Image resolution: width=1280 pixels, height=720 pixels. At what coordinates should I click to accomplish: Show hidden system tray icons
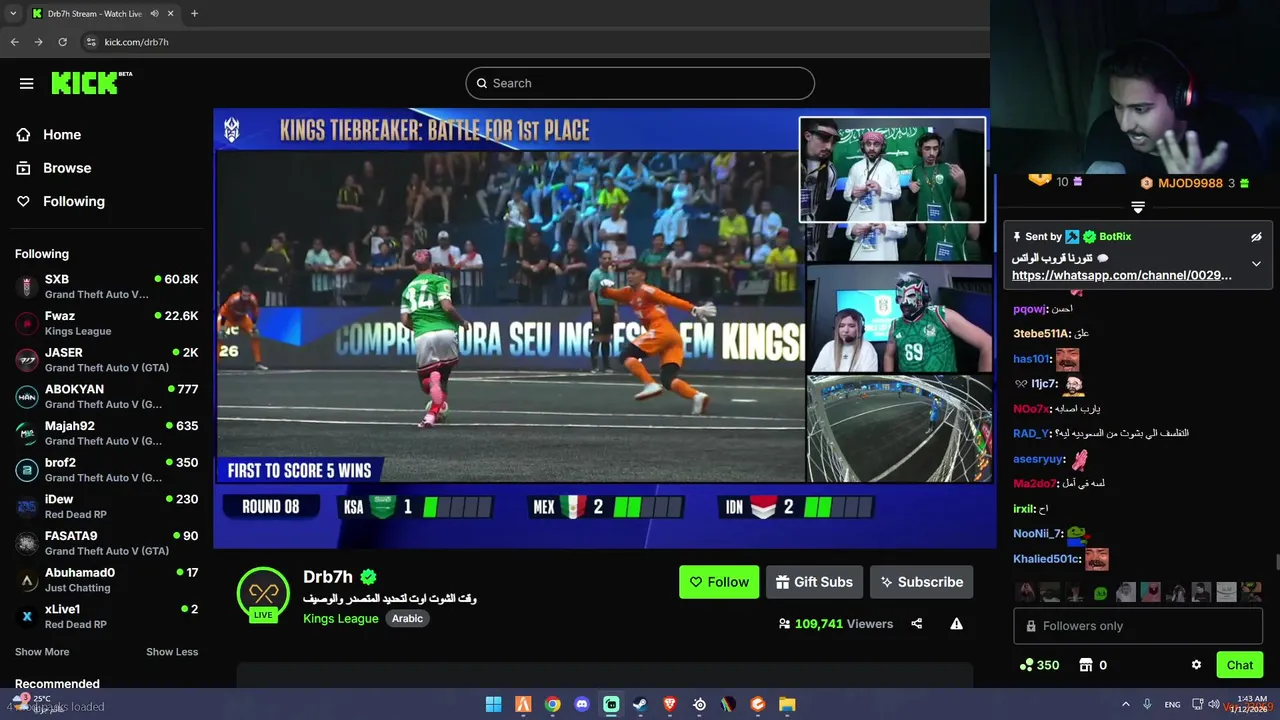point(1125,705)
